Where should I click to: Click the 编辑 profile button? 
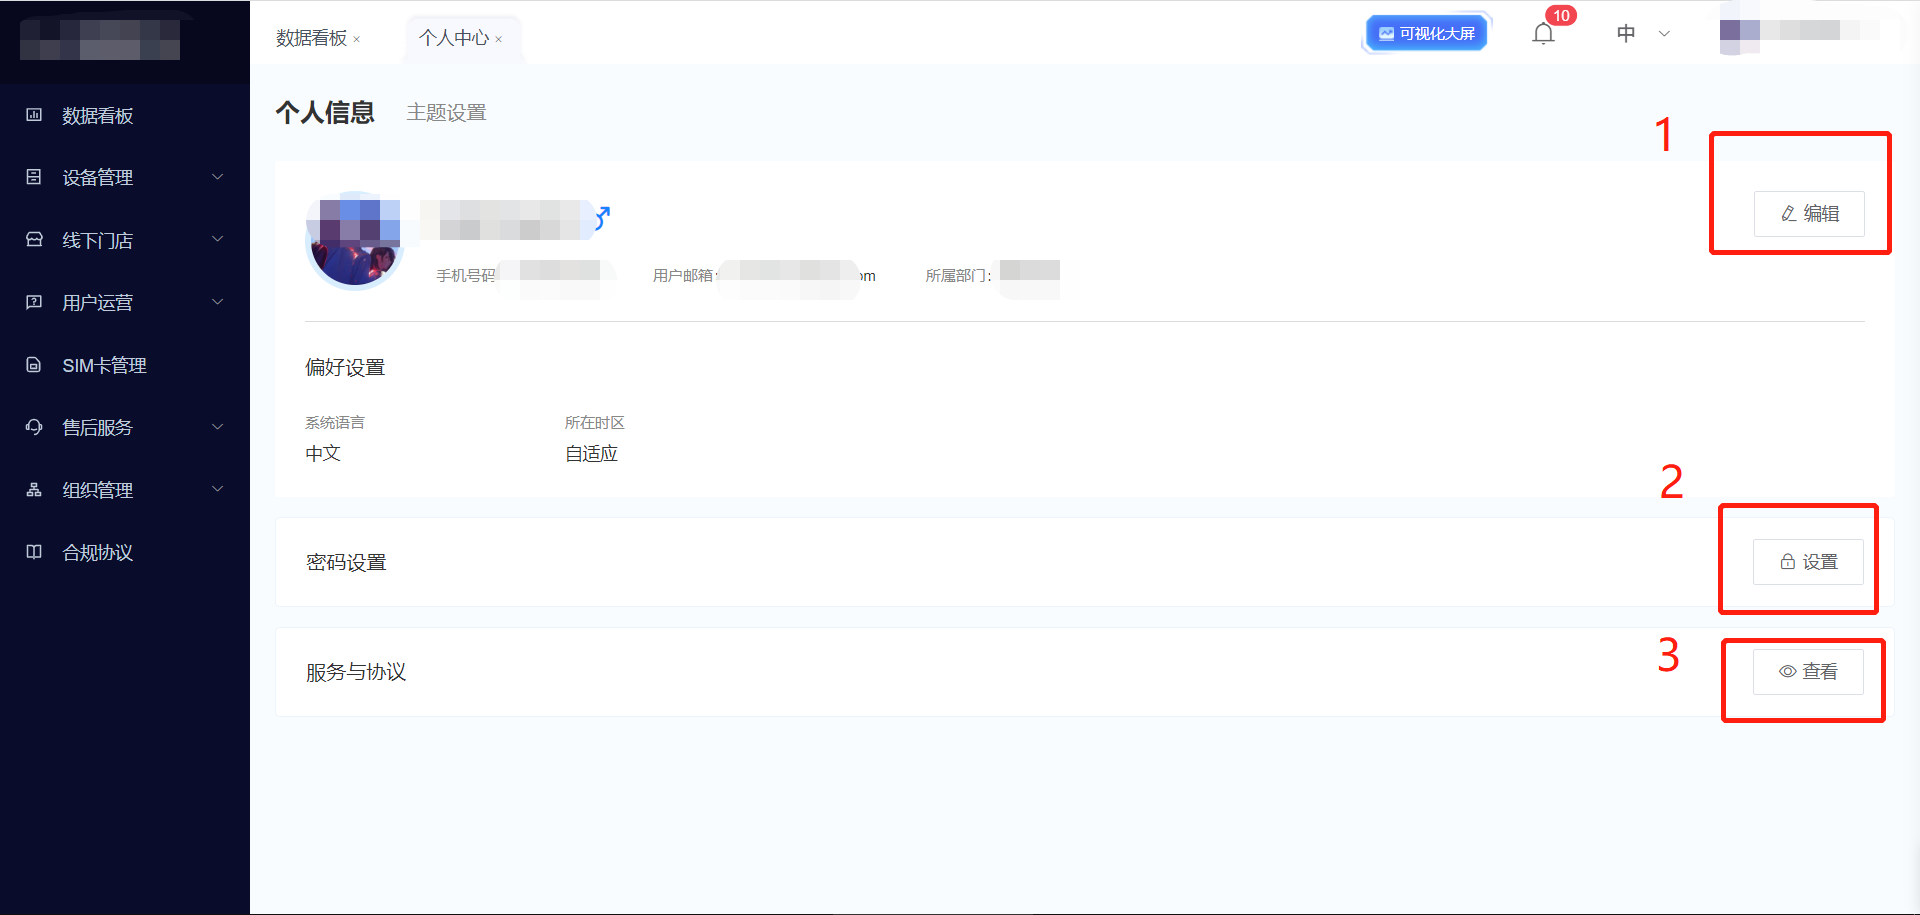click(x=1808, y=214)
